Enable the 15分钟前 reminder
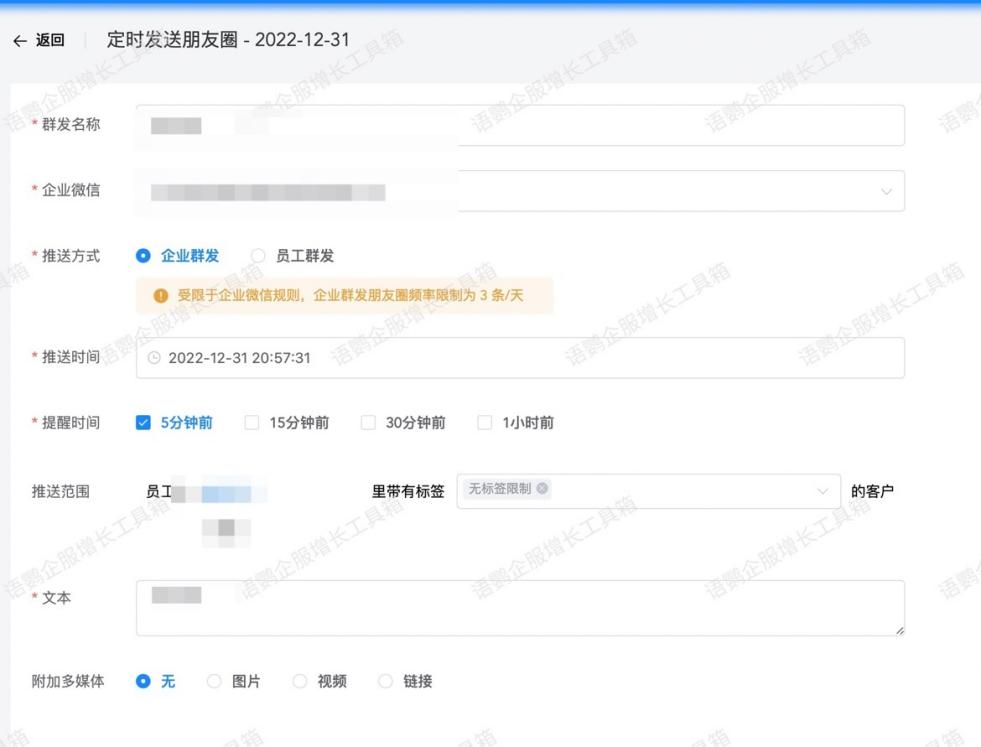 pos(252,423)
